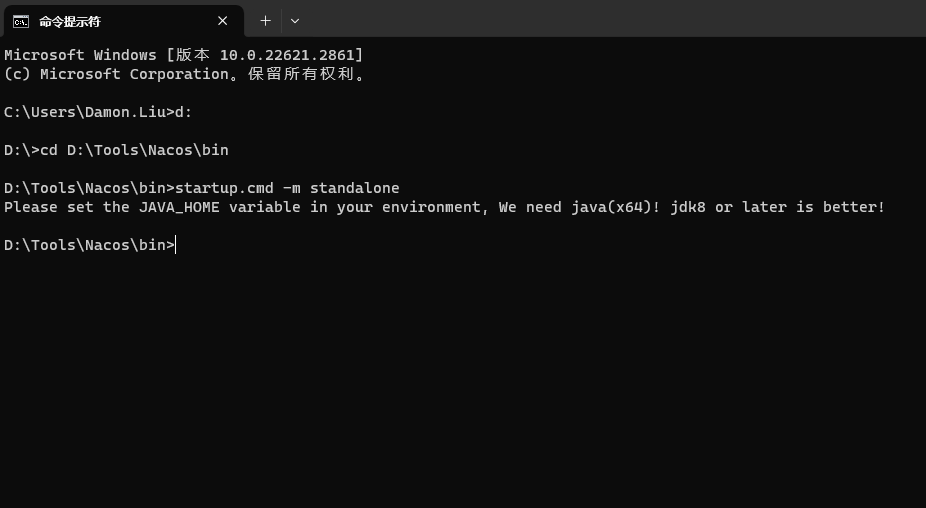The image size is (926, 508).
Task: Click the Microsoft Windows version line
Action: [x=183, y=55]
